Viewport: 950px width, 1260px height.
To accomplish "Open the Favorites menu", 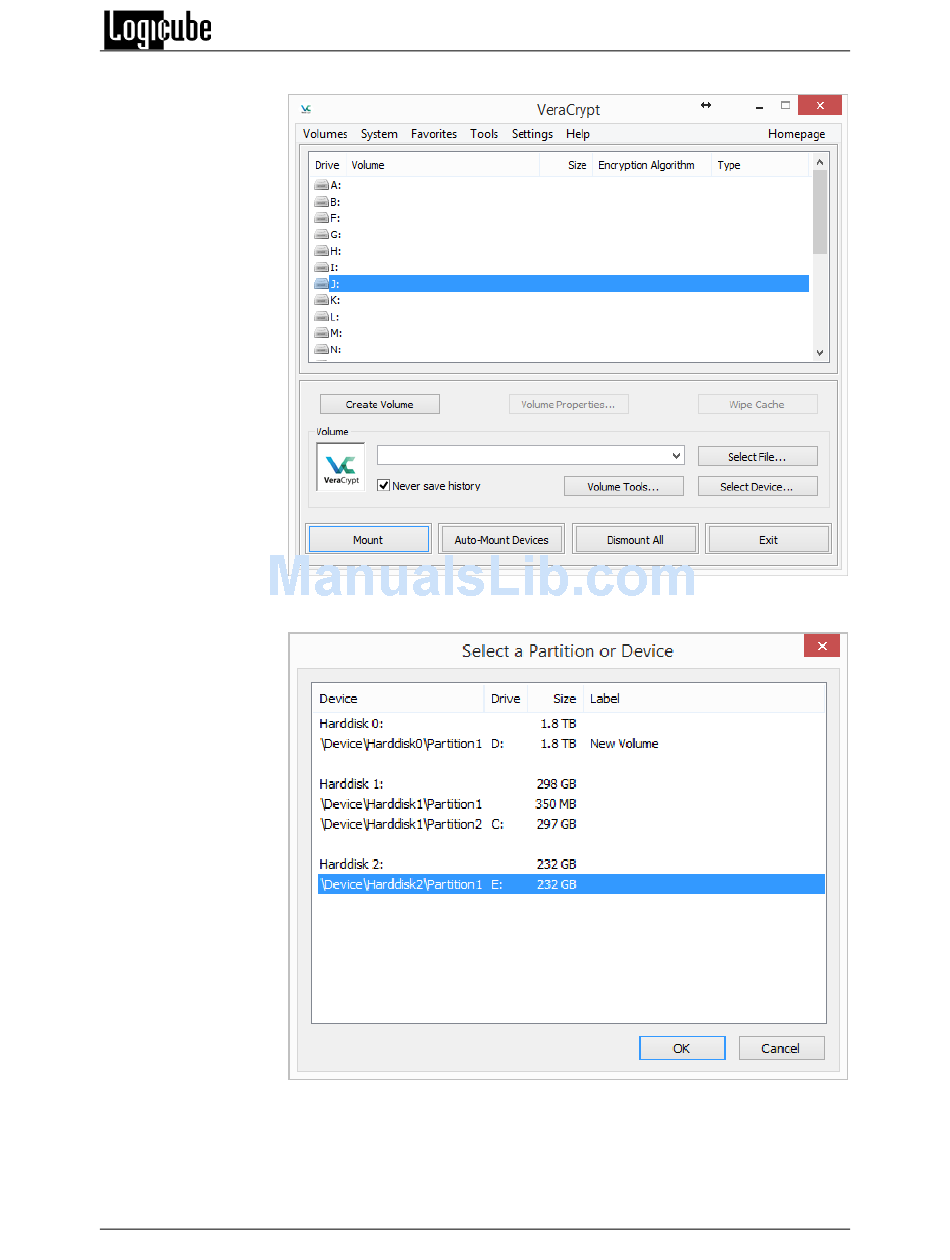I will [434, 134].
